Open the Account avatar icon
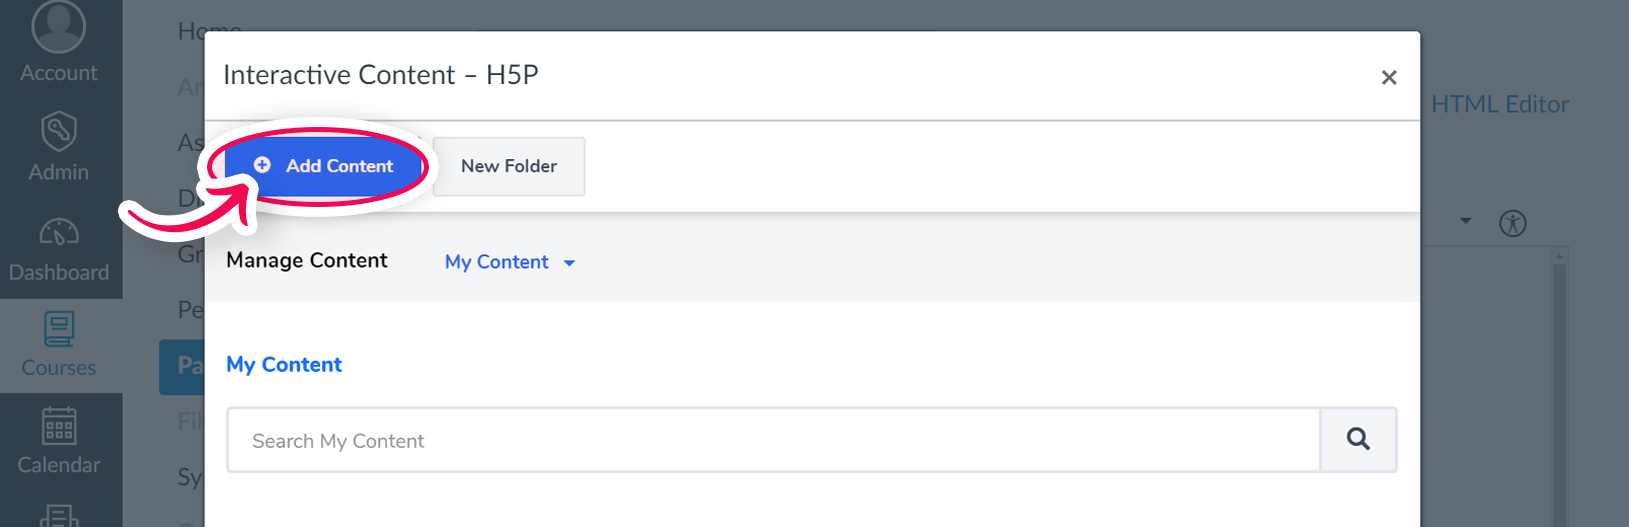The height and width of the screenshot is (527, 1629). 59,25
